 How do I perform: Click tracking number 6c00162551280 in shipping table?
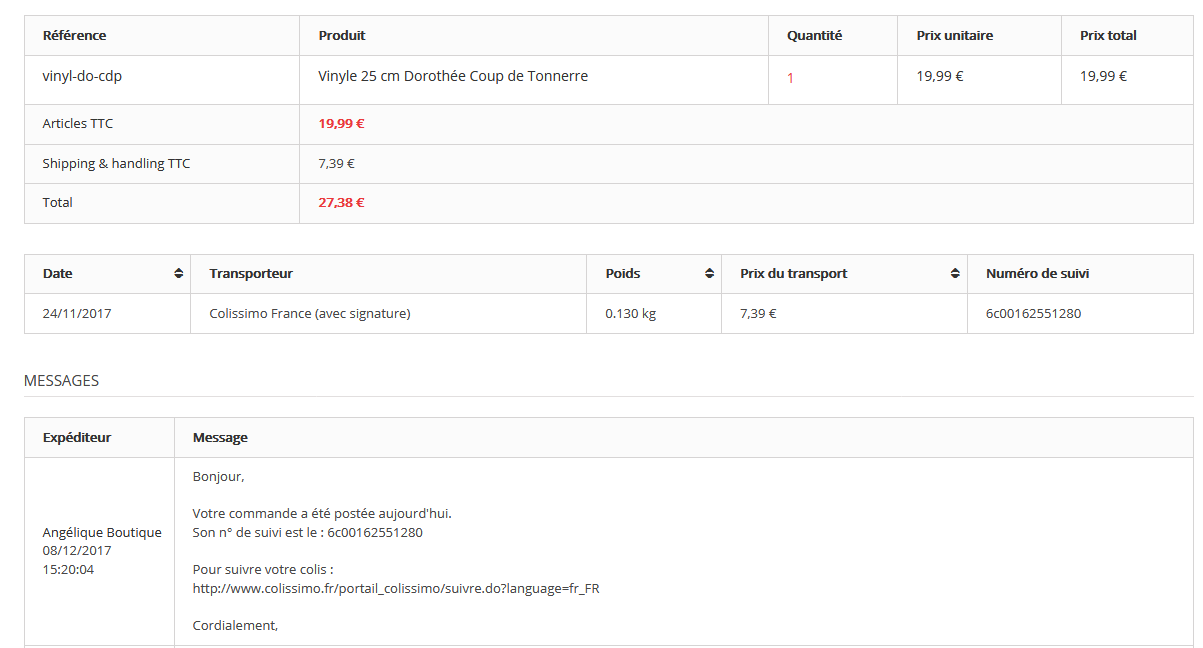click(x=1033, y=314)
